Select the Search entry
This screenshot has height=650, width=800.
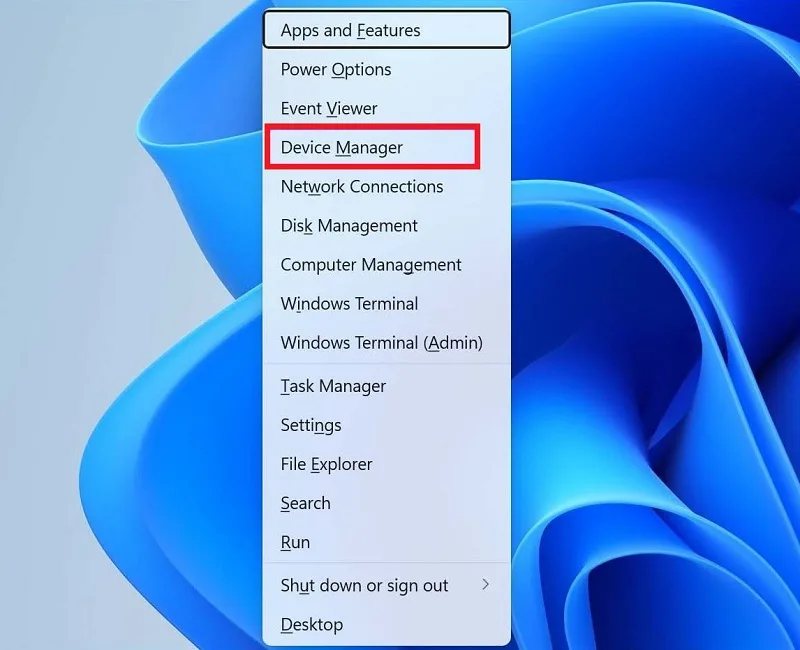(x=386, y=503)
